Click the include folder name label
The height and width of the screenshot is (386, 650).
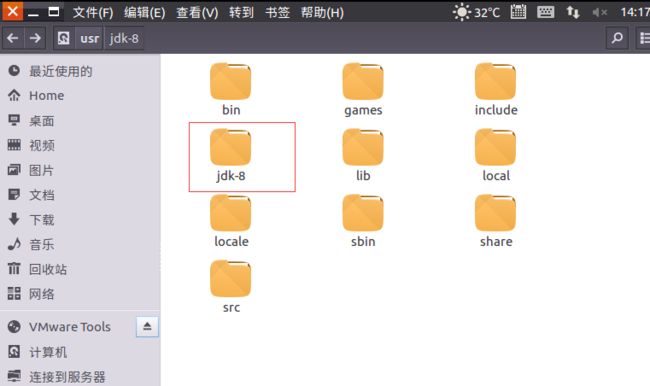496,110
